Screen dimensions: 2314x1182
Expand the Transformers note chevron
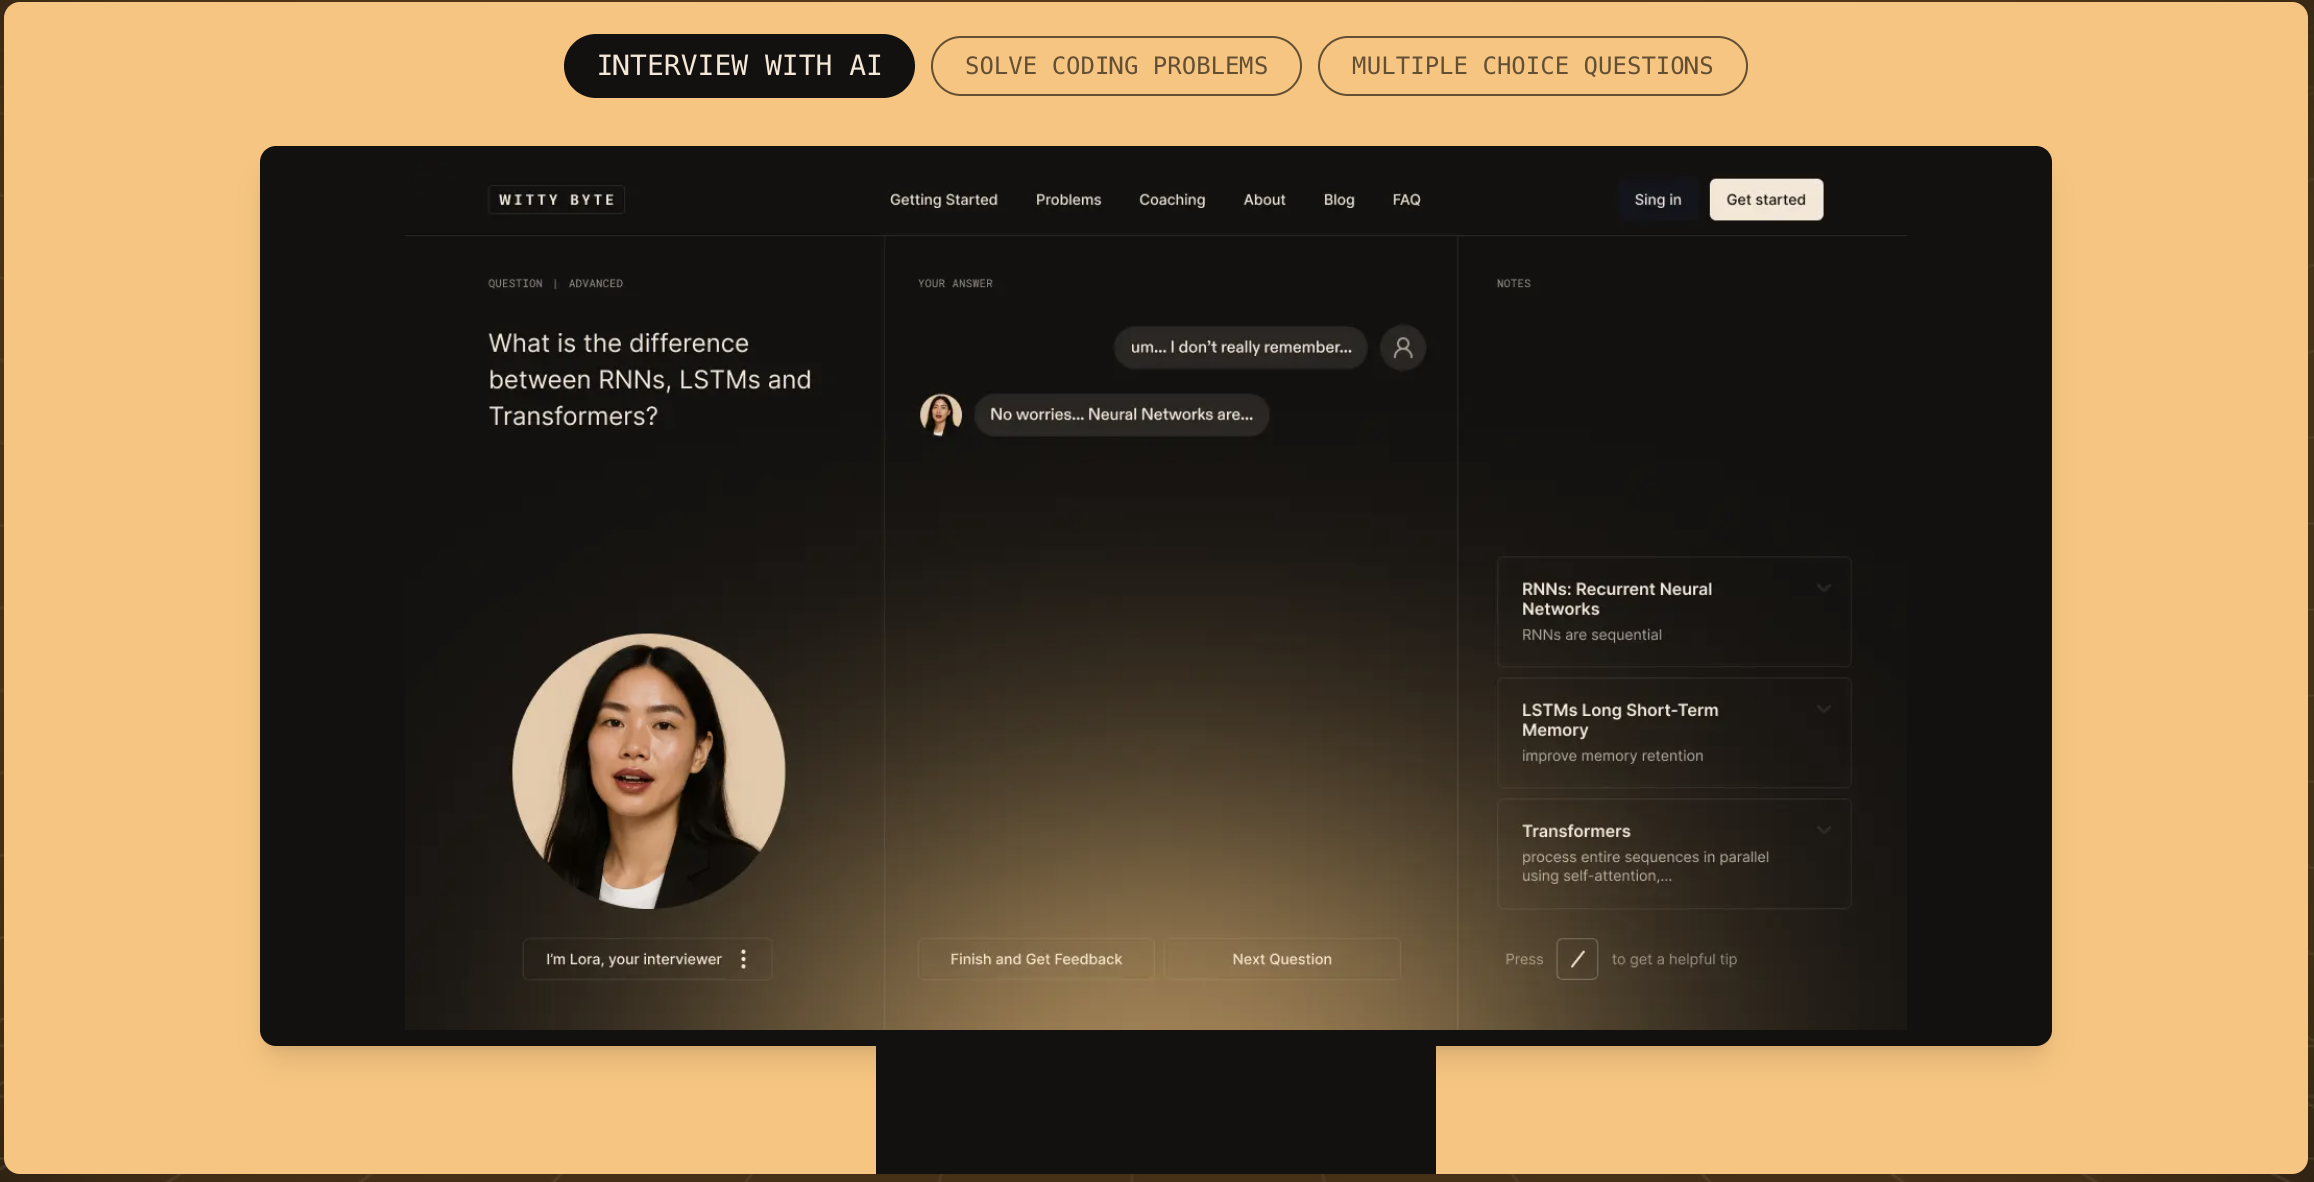1823,831
